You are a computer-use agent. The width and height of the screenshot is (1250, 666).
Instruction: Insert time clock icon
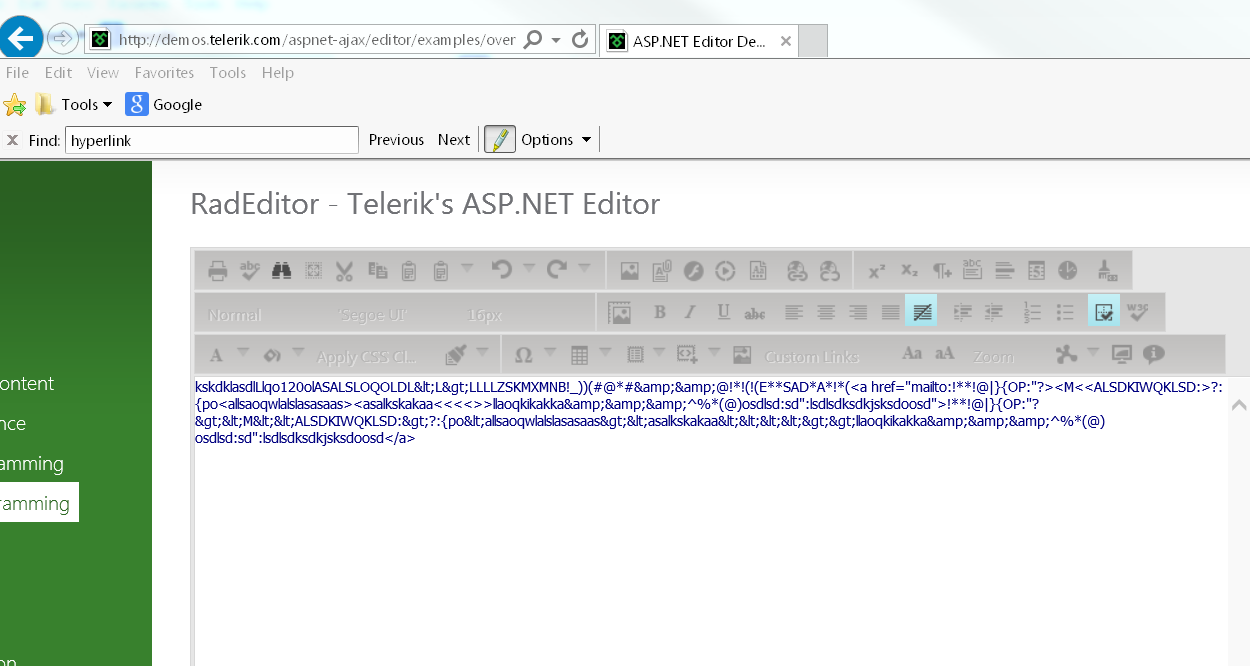click(x=1069, y=270)
